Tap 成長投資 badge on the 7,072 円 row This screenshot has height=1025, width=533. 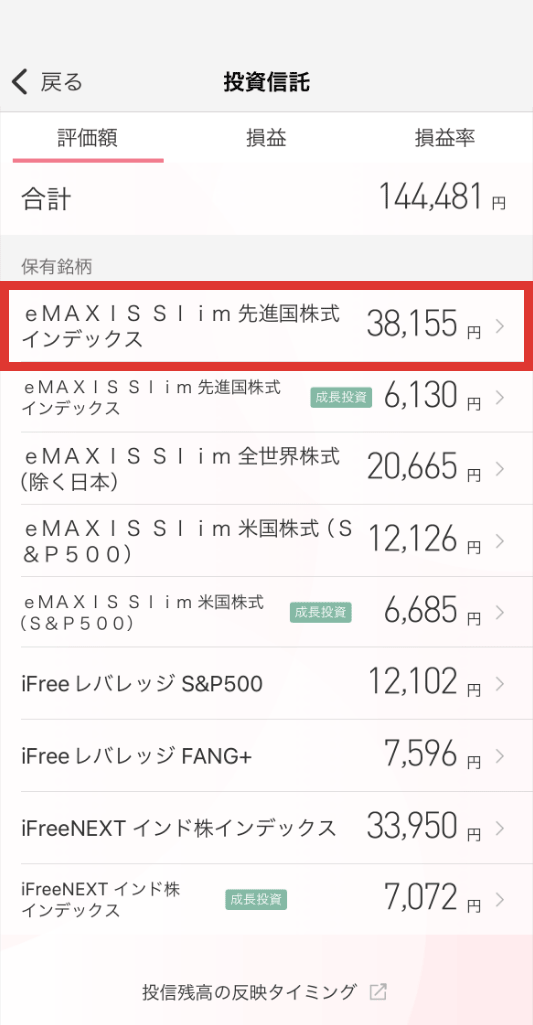coord(256,899)
